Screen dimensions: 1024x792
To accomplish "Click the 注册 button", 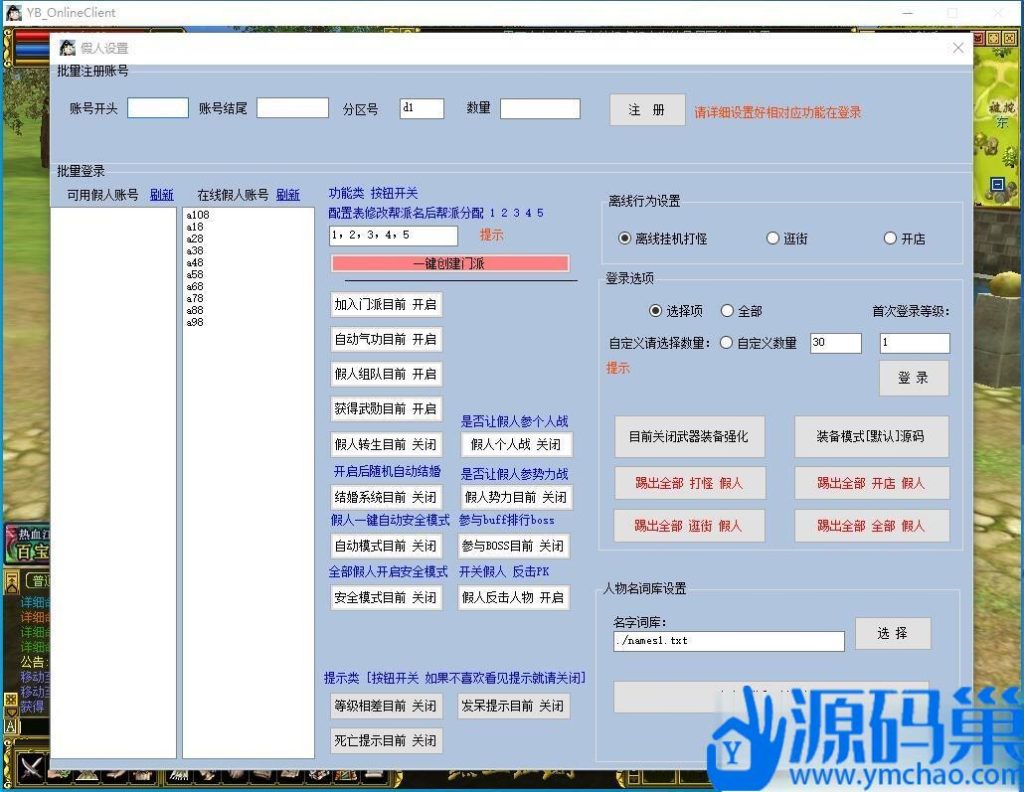I will 647,110.
